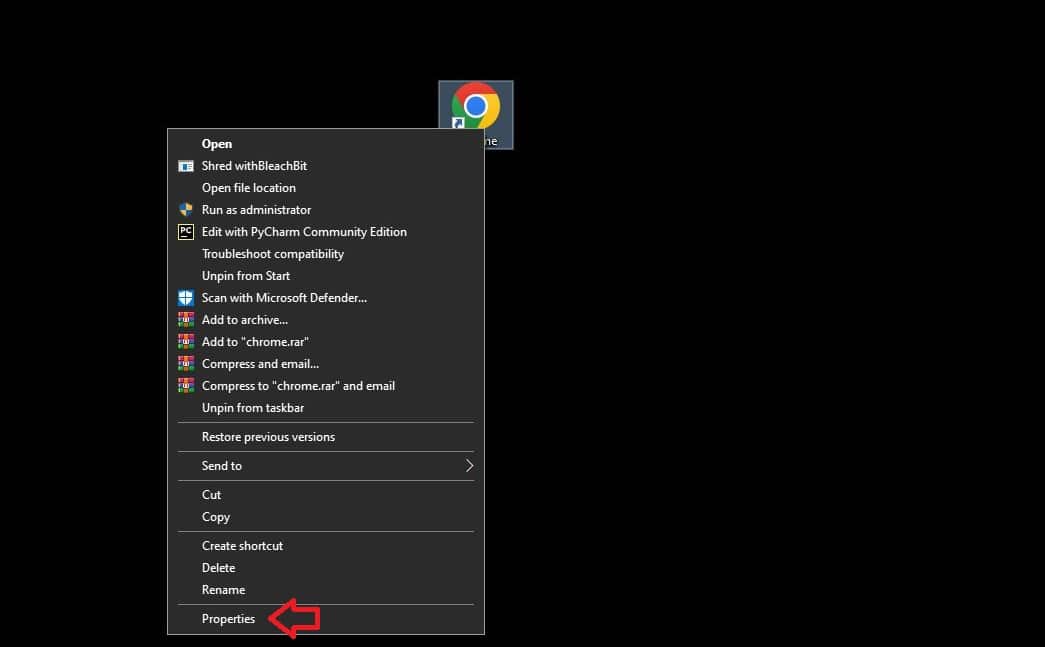Click the WinRAR icon beside Compress and email
The height and width of the screenshot is (647, 1045).
tap(186, 364)
